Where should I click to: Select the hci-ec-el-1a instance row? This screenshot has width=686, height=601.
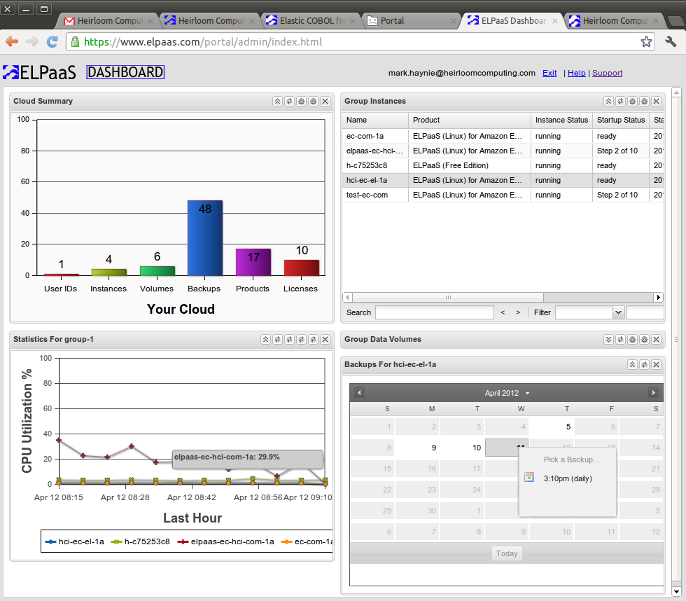pos(503,180)
